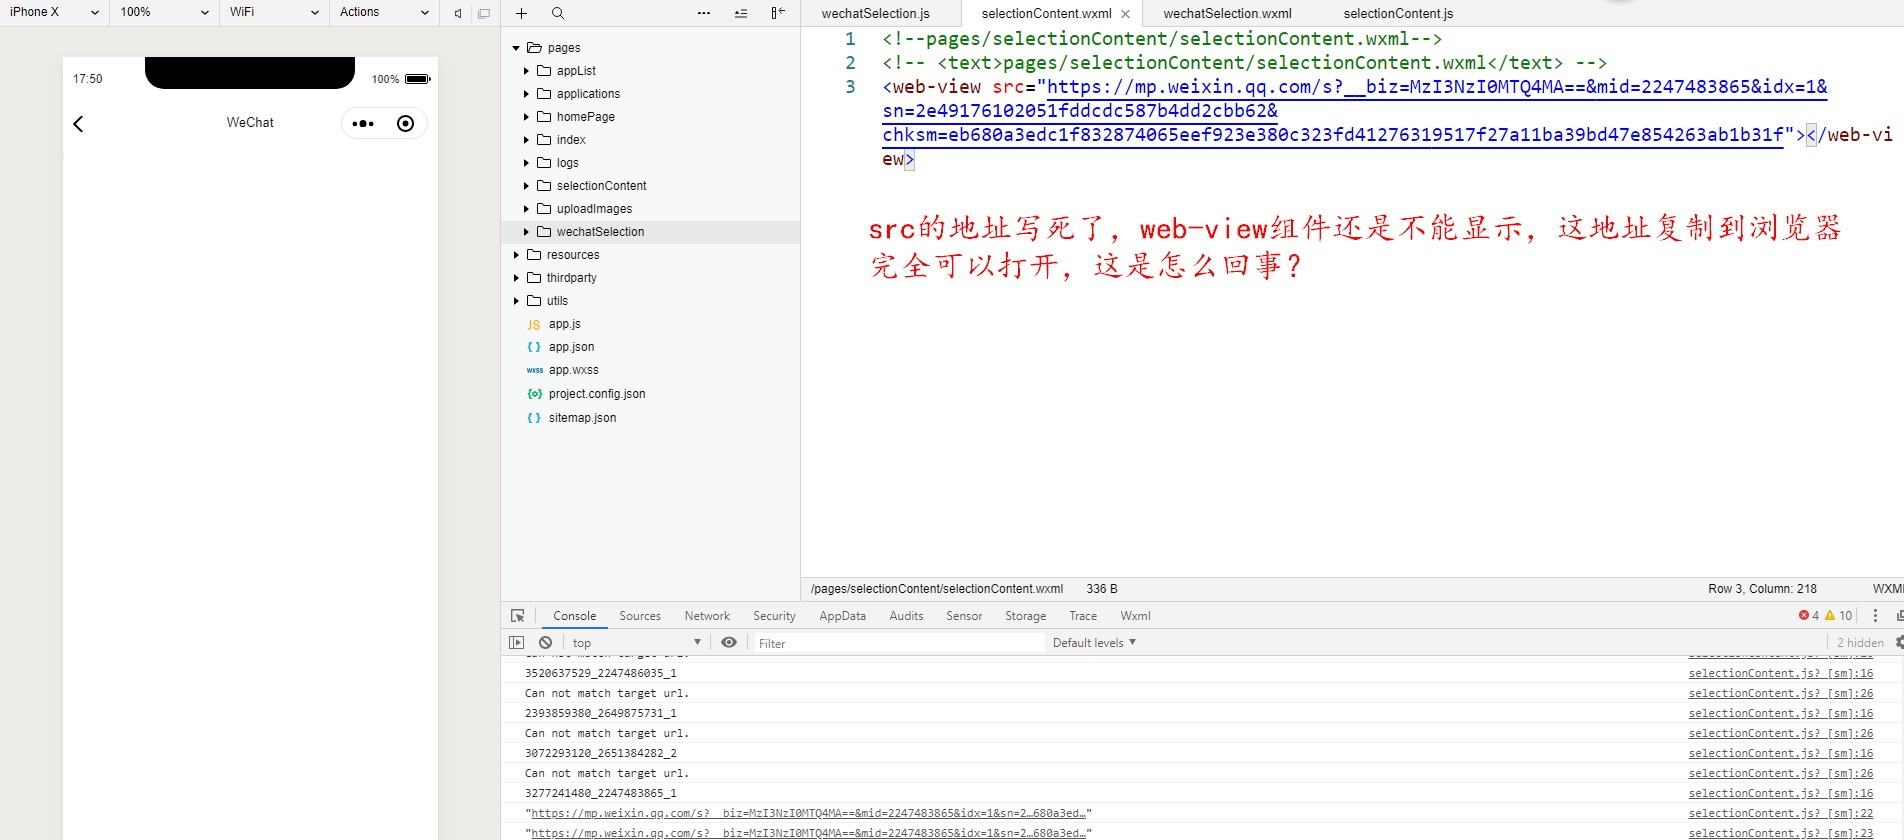Expand the resources folder
This screenshot has width=1904, height=840.
(x=516, y=255)
